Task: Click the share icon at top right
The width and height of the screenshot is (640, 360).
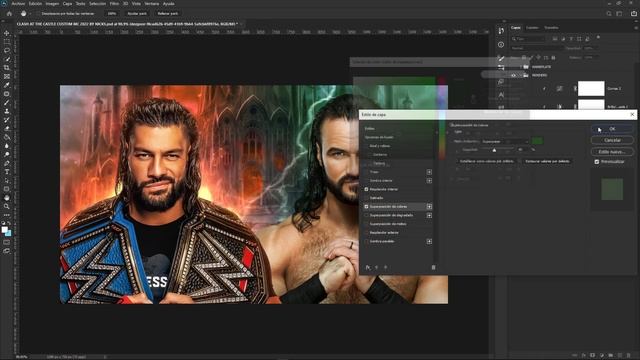Action: point(633,13)
